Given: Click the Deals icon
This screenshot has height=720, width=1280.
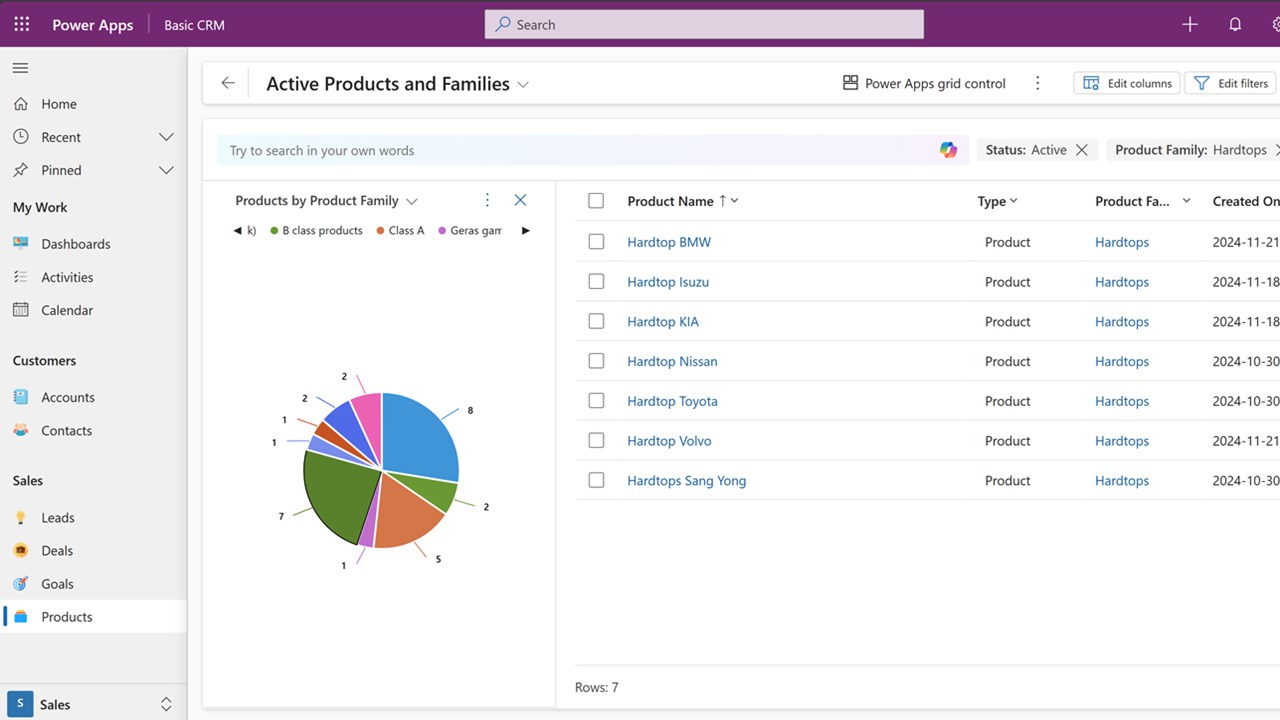Looking at the screenshot, I should [x=21, y=551].
